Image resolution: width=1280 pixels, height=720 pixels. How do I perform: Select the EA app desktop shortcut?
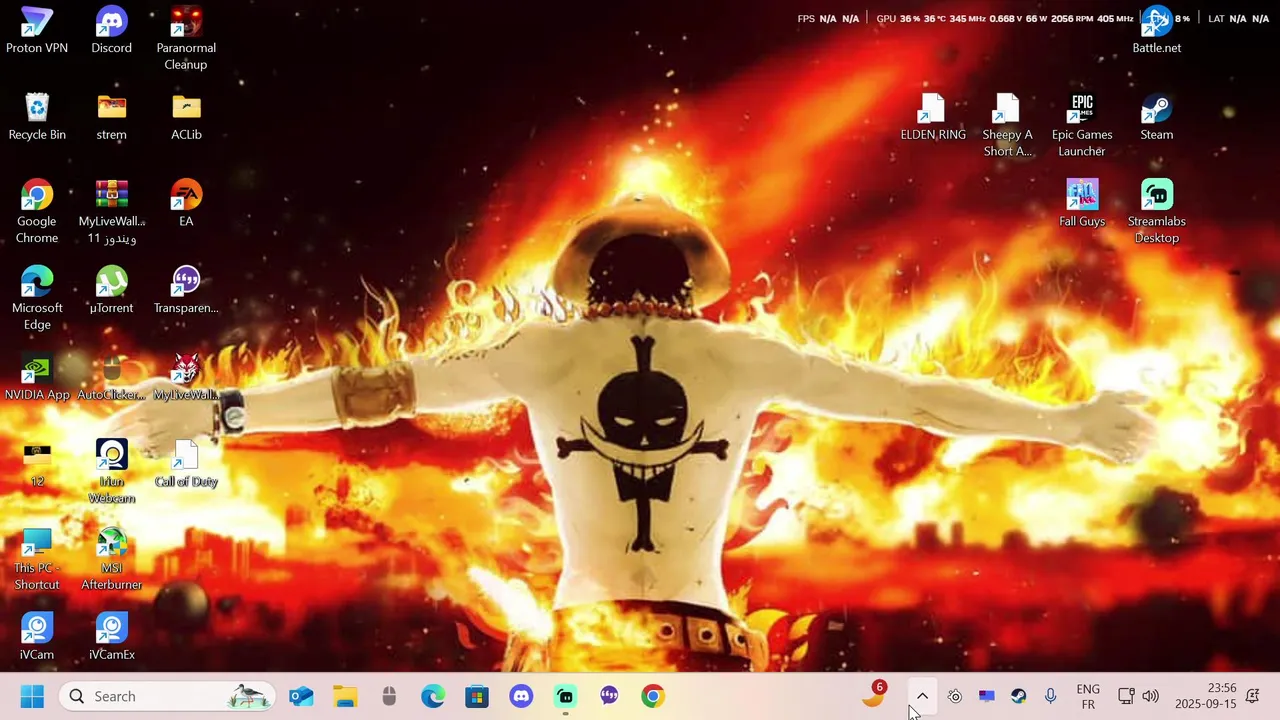[x=186, y=204]
